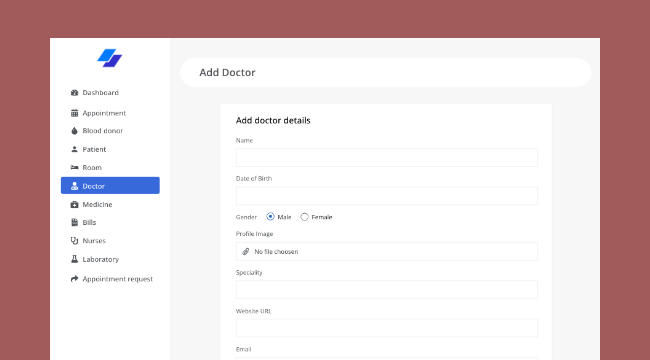
Task: Select the Male gender radio button
Action: pyautogui.click(x=270, y=216)
